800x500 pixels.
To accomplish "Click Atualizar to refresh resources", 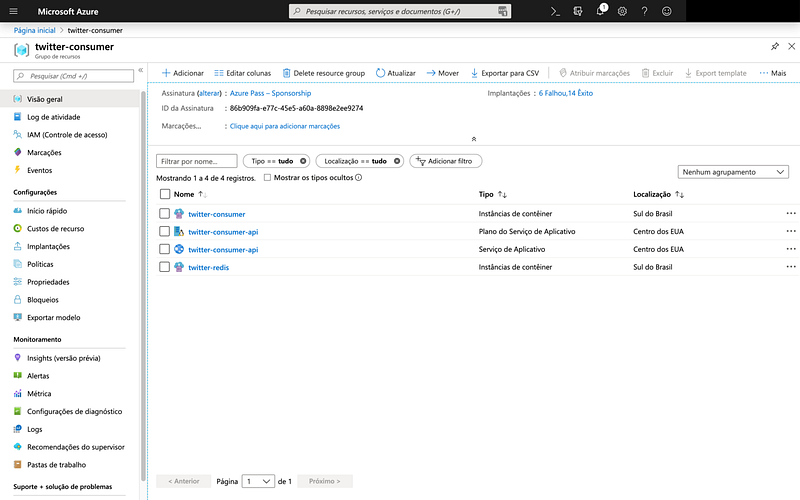I will click(396, 73).
